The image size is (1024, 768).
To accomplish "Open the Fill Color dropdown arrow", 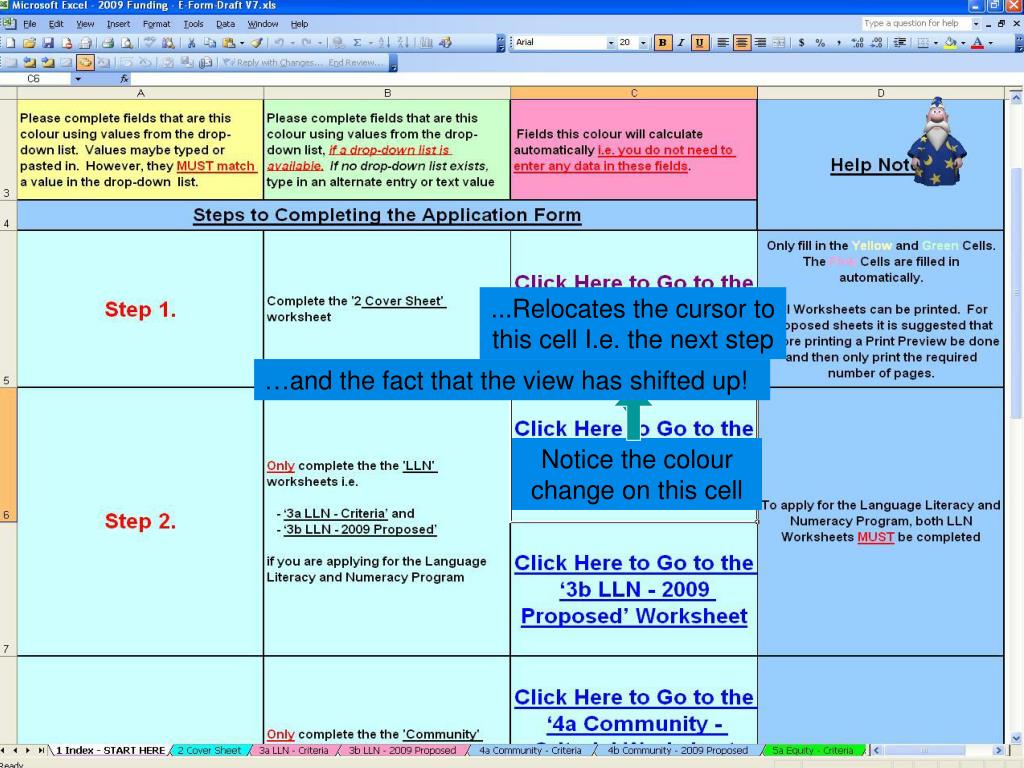I will 963,42.
